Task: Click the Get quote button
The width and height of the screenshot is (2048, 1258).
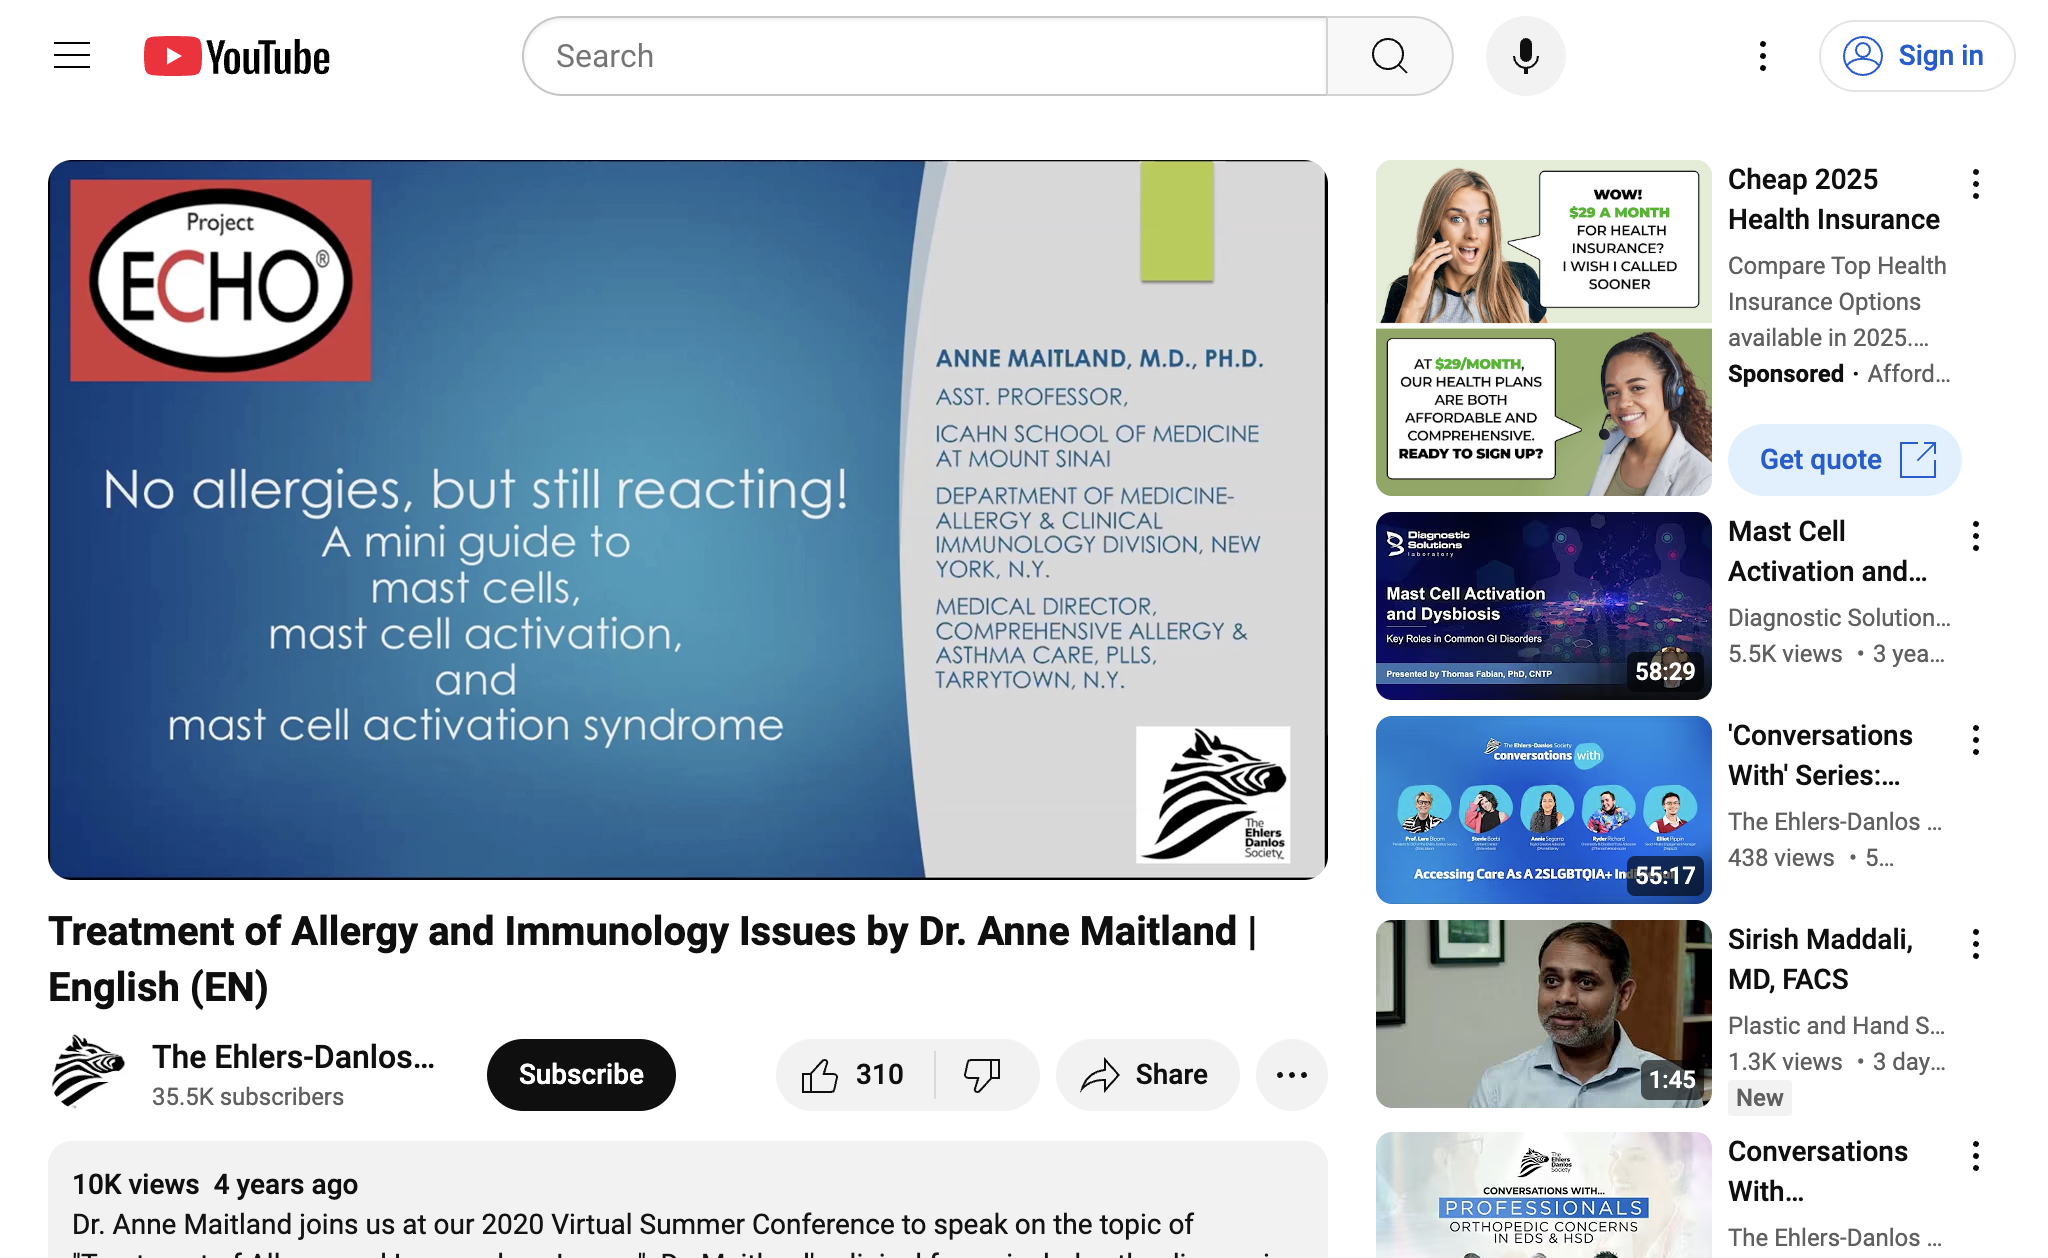Action: (x=1845, y=460)
